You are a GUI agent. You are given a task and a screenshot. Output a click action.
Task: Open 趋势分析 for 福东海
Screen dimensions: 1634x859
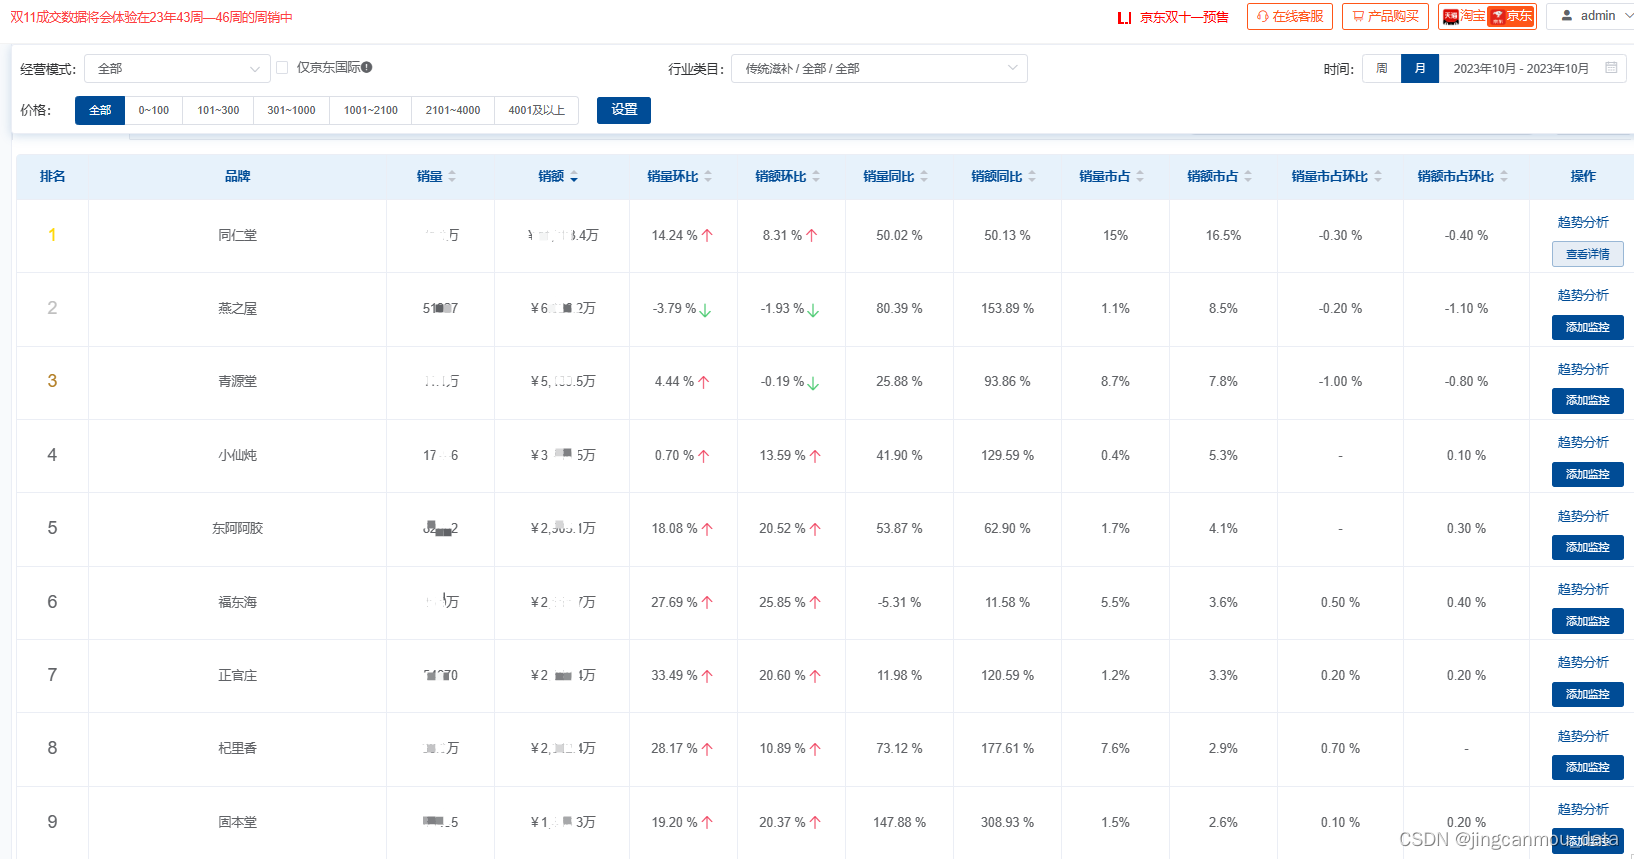pyautogui.click(x=1583, y=589)
